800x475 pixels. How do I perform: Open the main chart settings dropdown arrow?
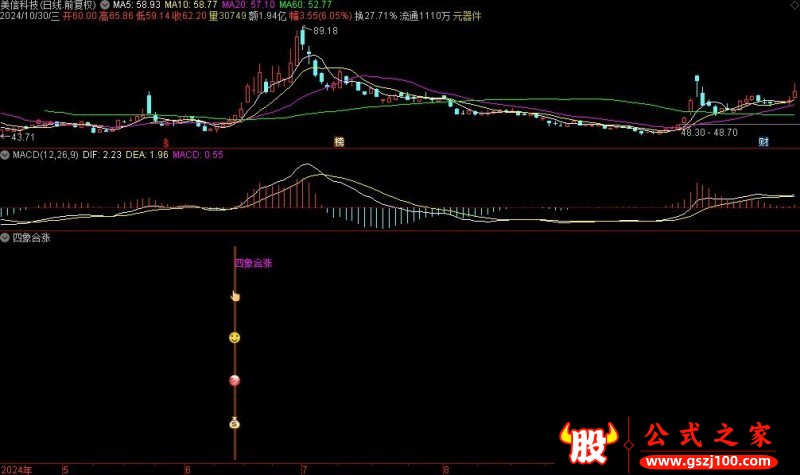click(x=105, y=5)
